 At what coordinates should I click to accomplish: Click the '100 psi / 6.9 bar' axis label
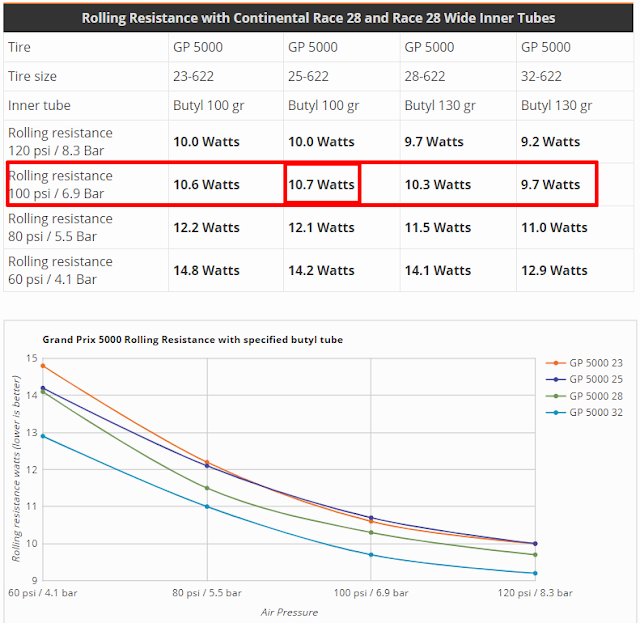[x=371, y=593]
